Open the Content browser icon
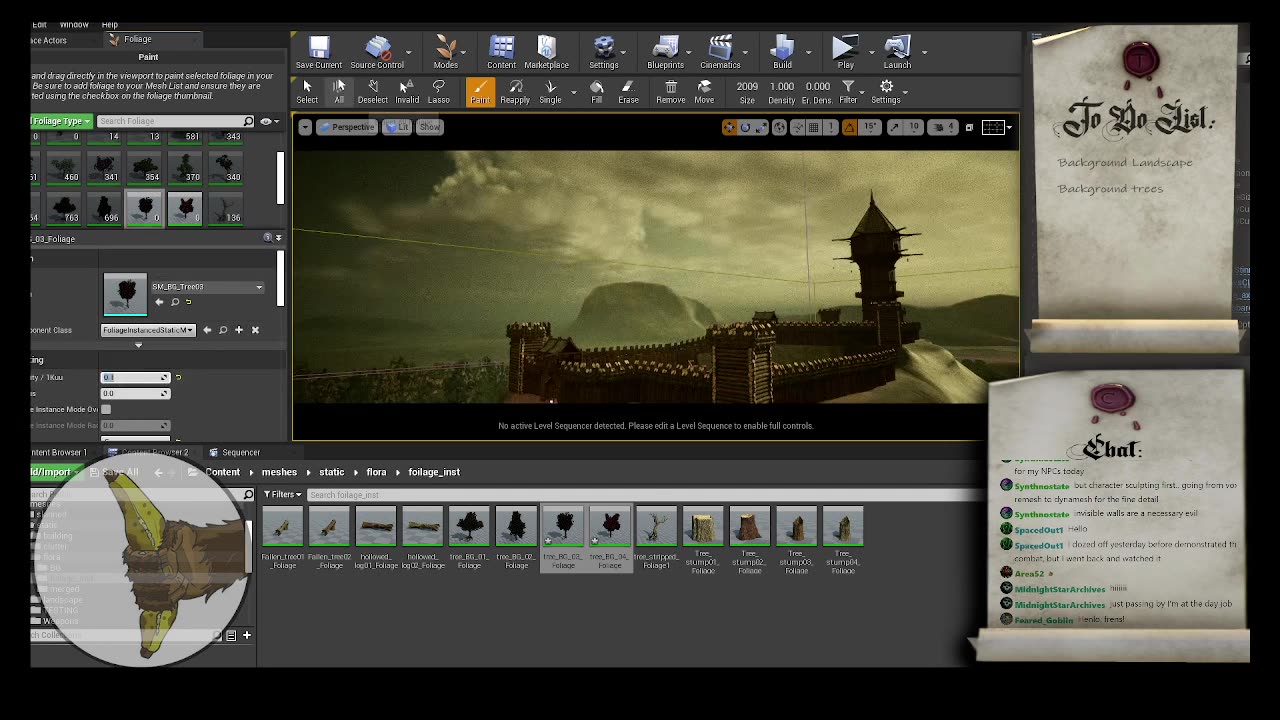1280x720 pixels. (501, 52)
